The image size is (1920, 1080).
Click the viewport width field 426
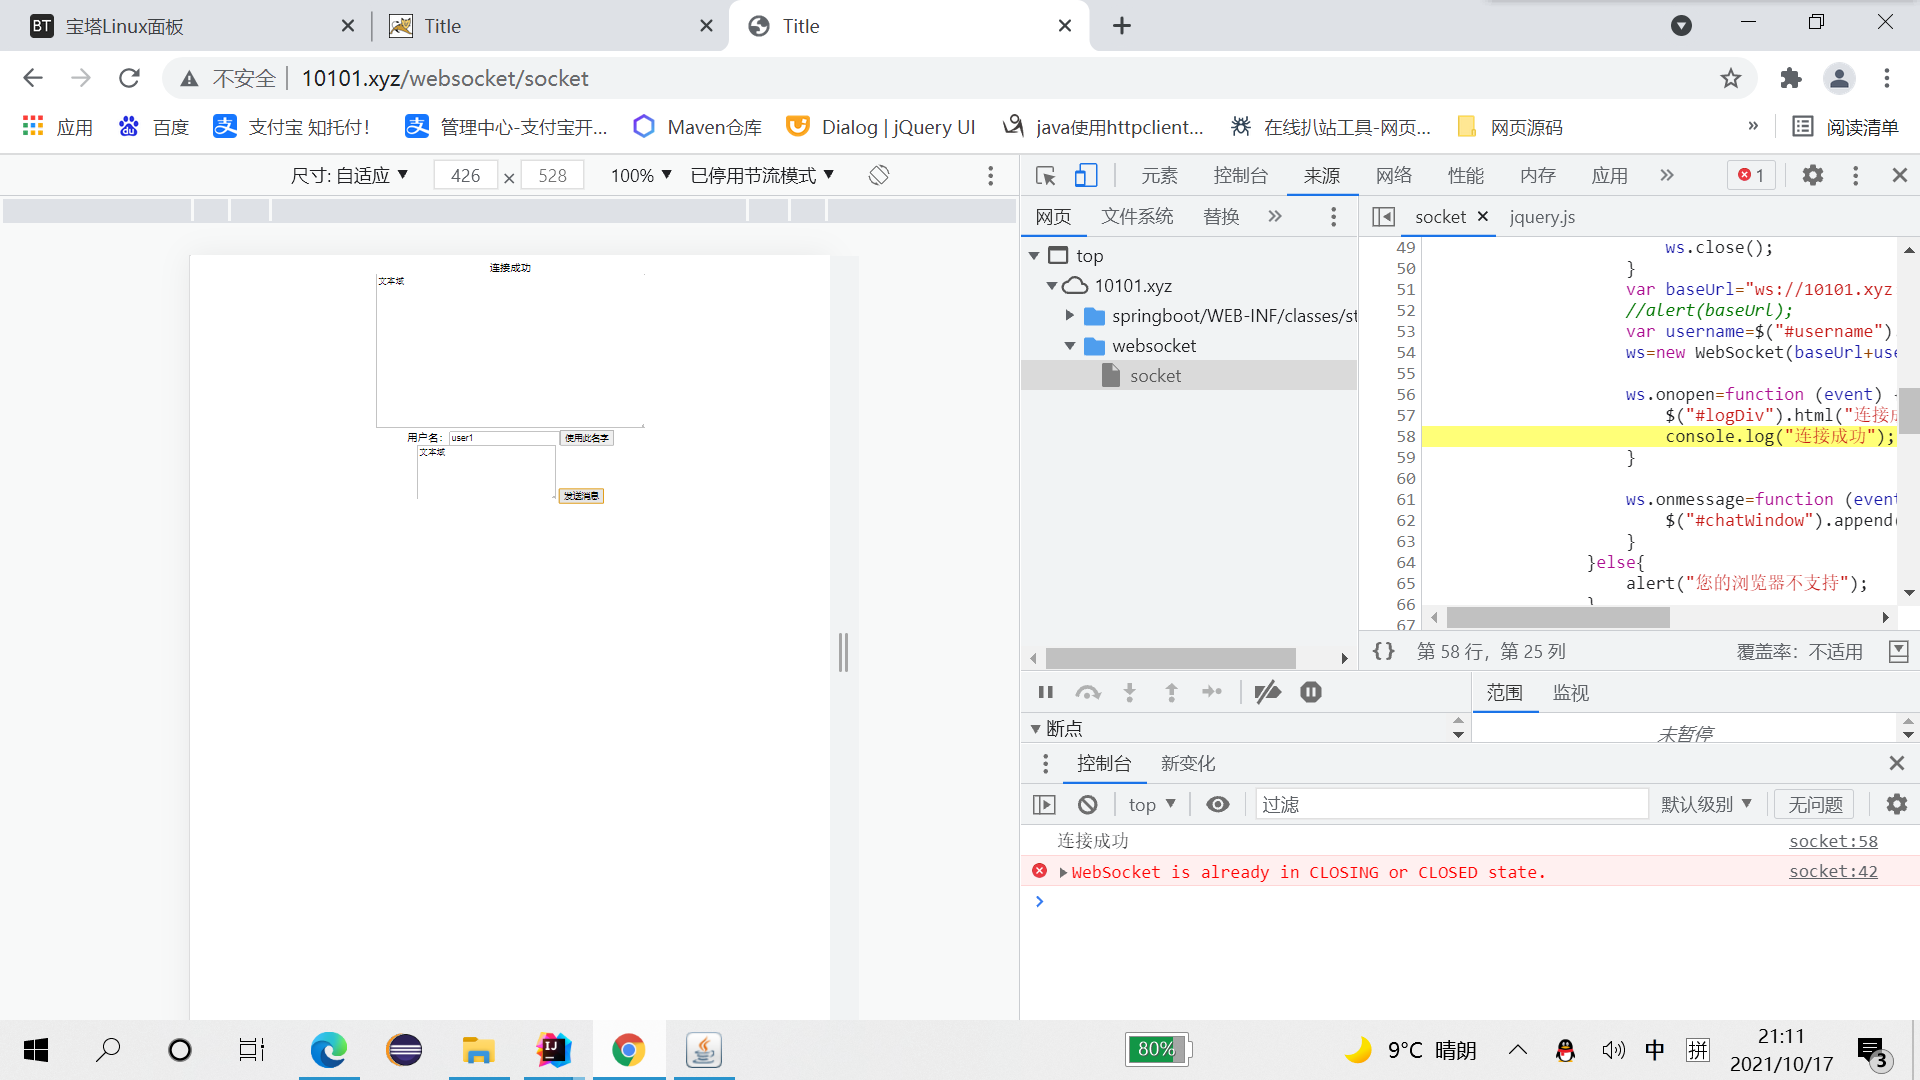(x=465, y=175)
